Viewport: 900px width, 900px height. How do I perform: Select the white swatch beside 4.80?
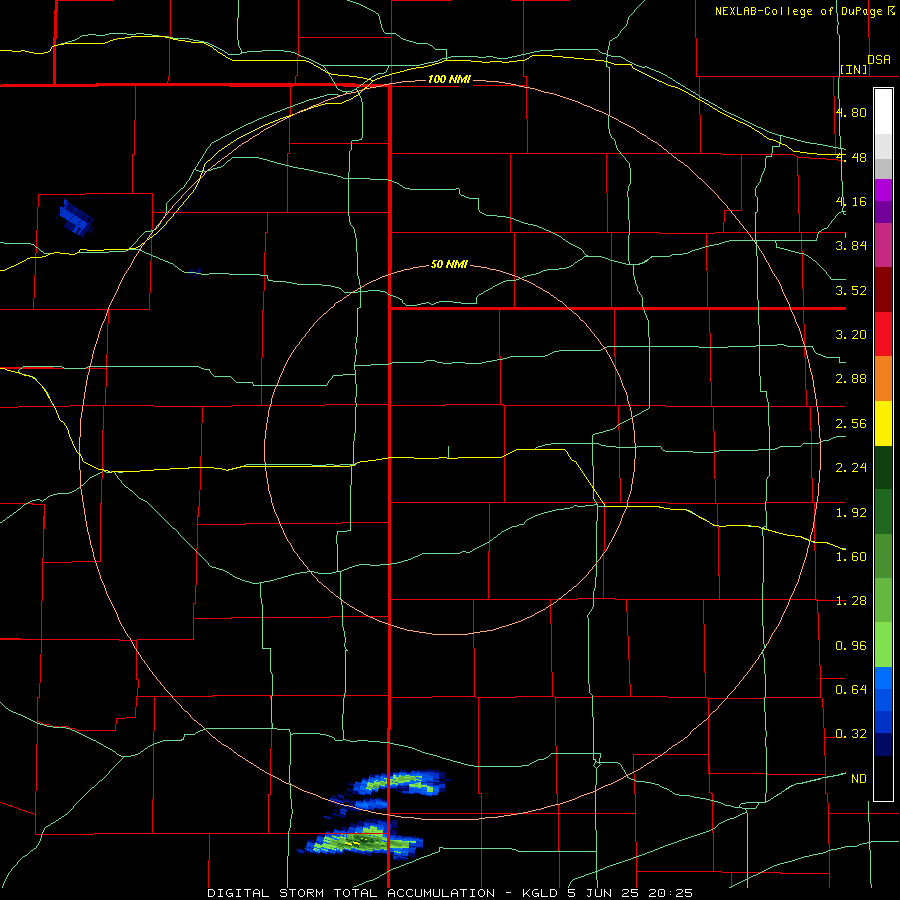click(883, 112)
